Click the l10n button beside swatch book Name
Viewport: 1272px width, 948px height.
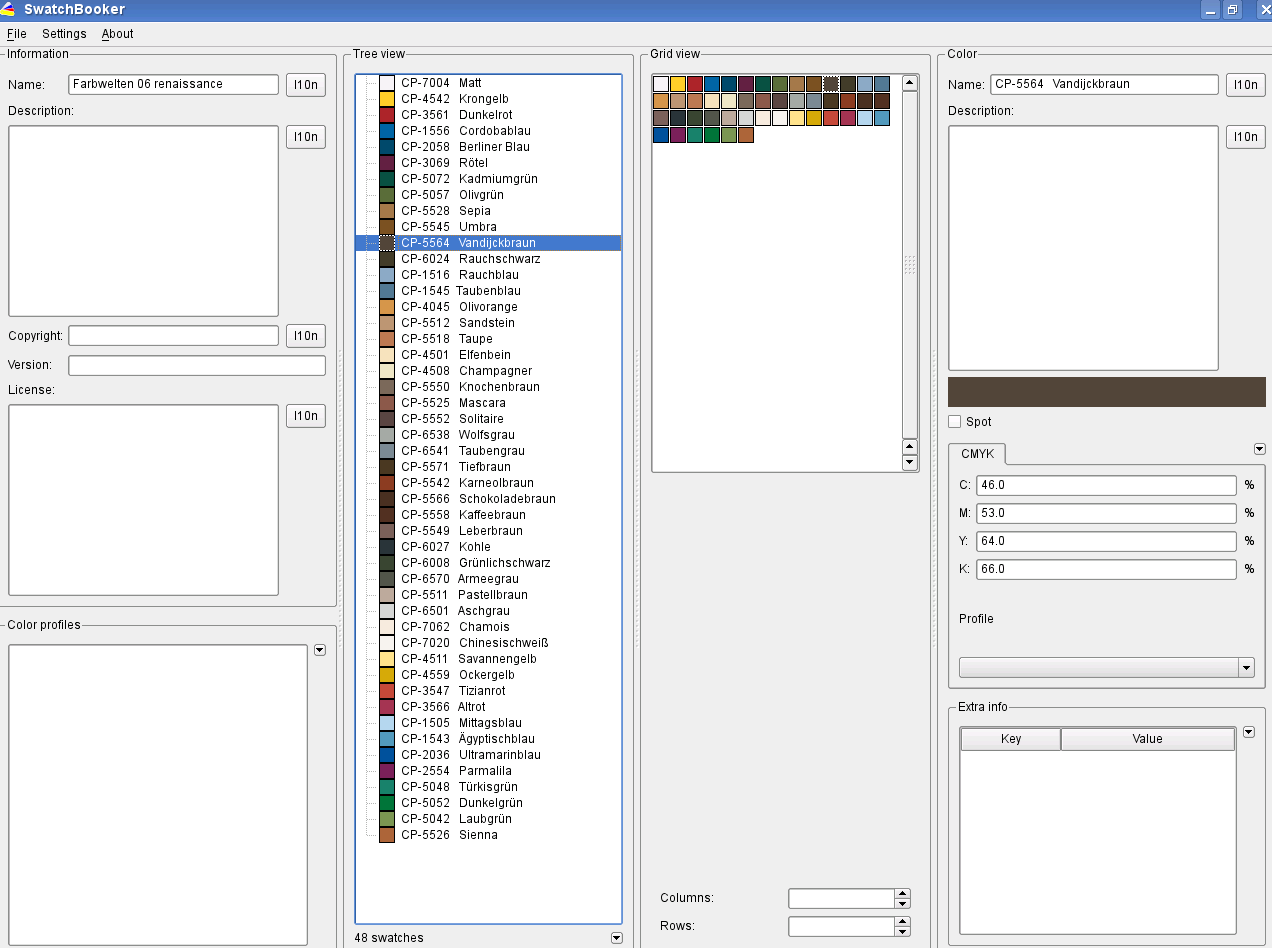305,85
